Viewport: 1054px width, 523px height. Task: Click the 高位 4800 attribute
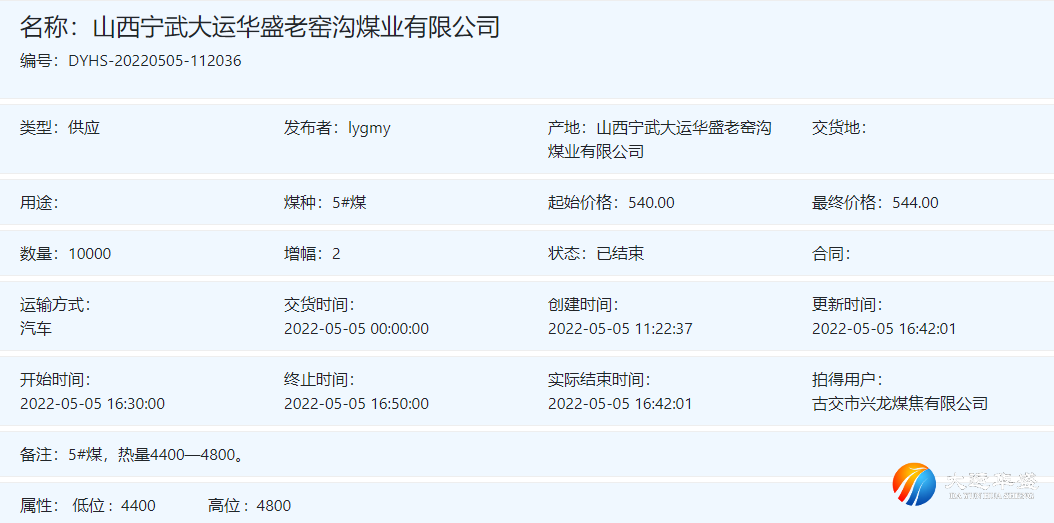[249, 506]
